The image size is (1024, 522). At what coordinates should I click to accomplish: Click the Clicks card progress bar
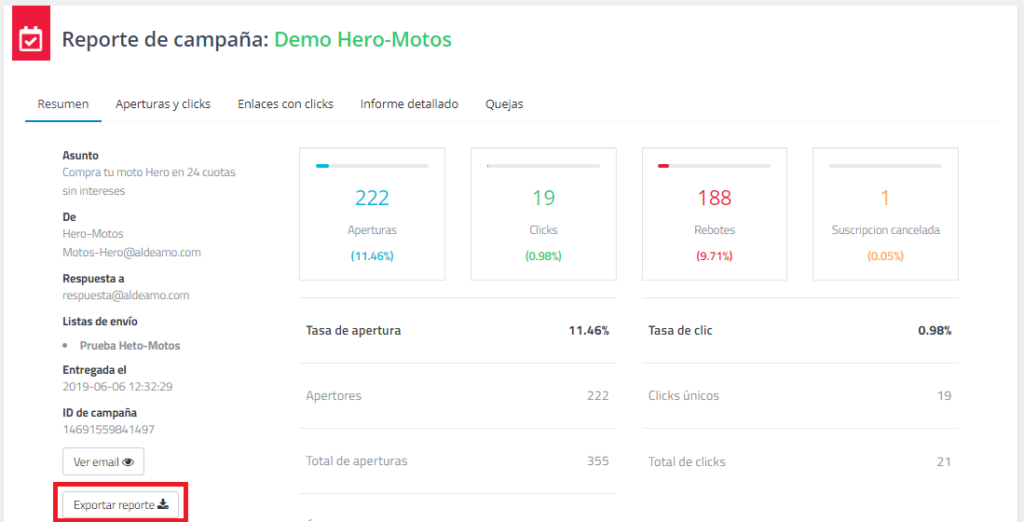(x=543, y=165)
